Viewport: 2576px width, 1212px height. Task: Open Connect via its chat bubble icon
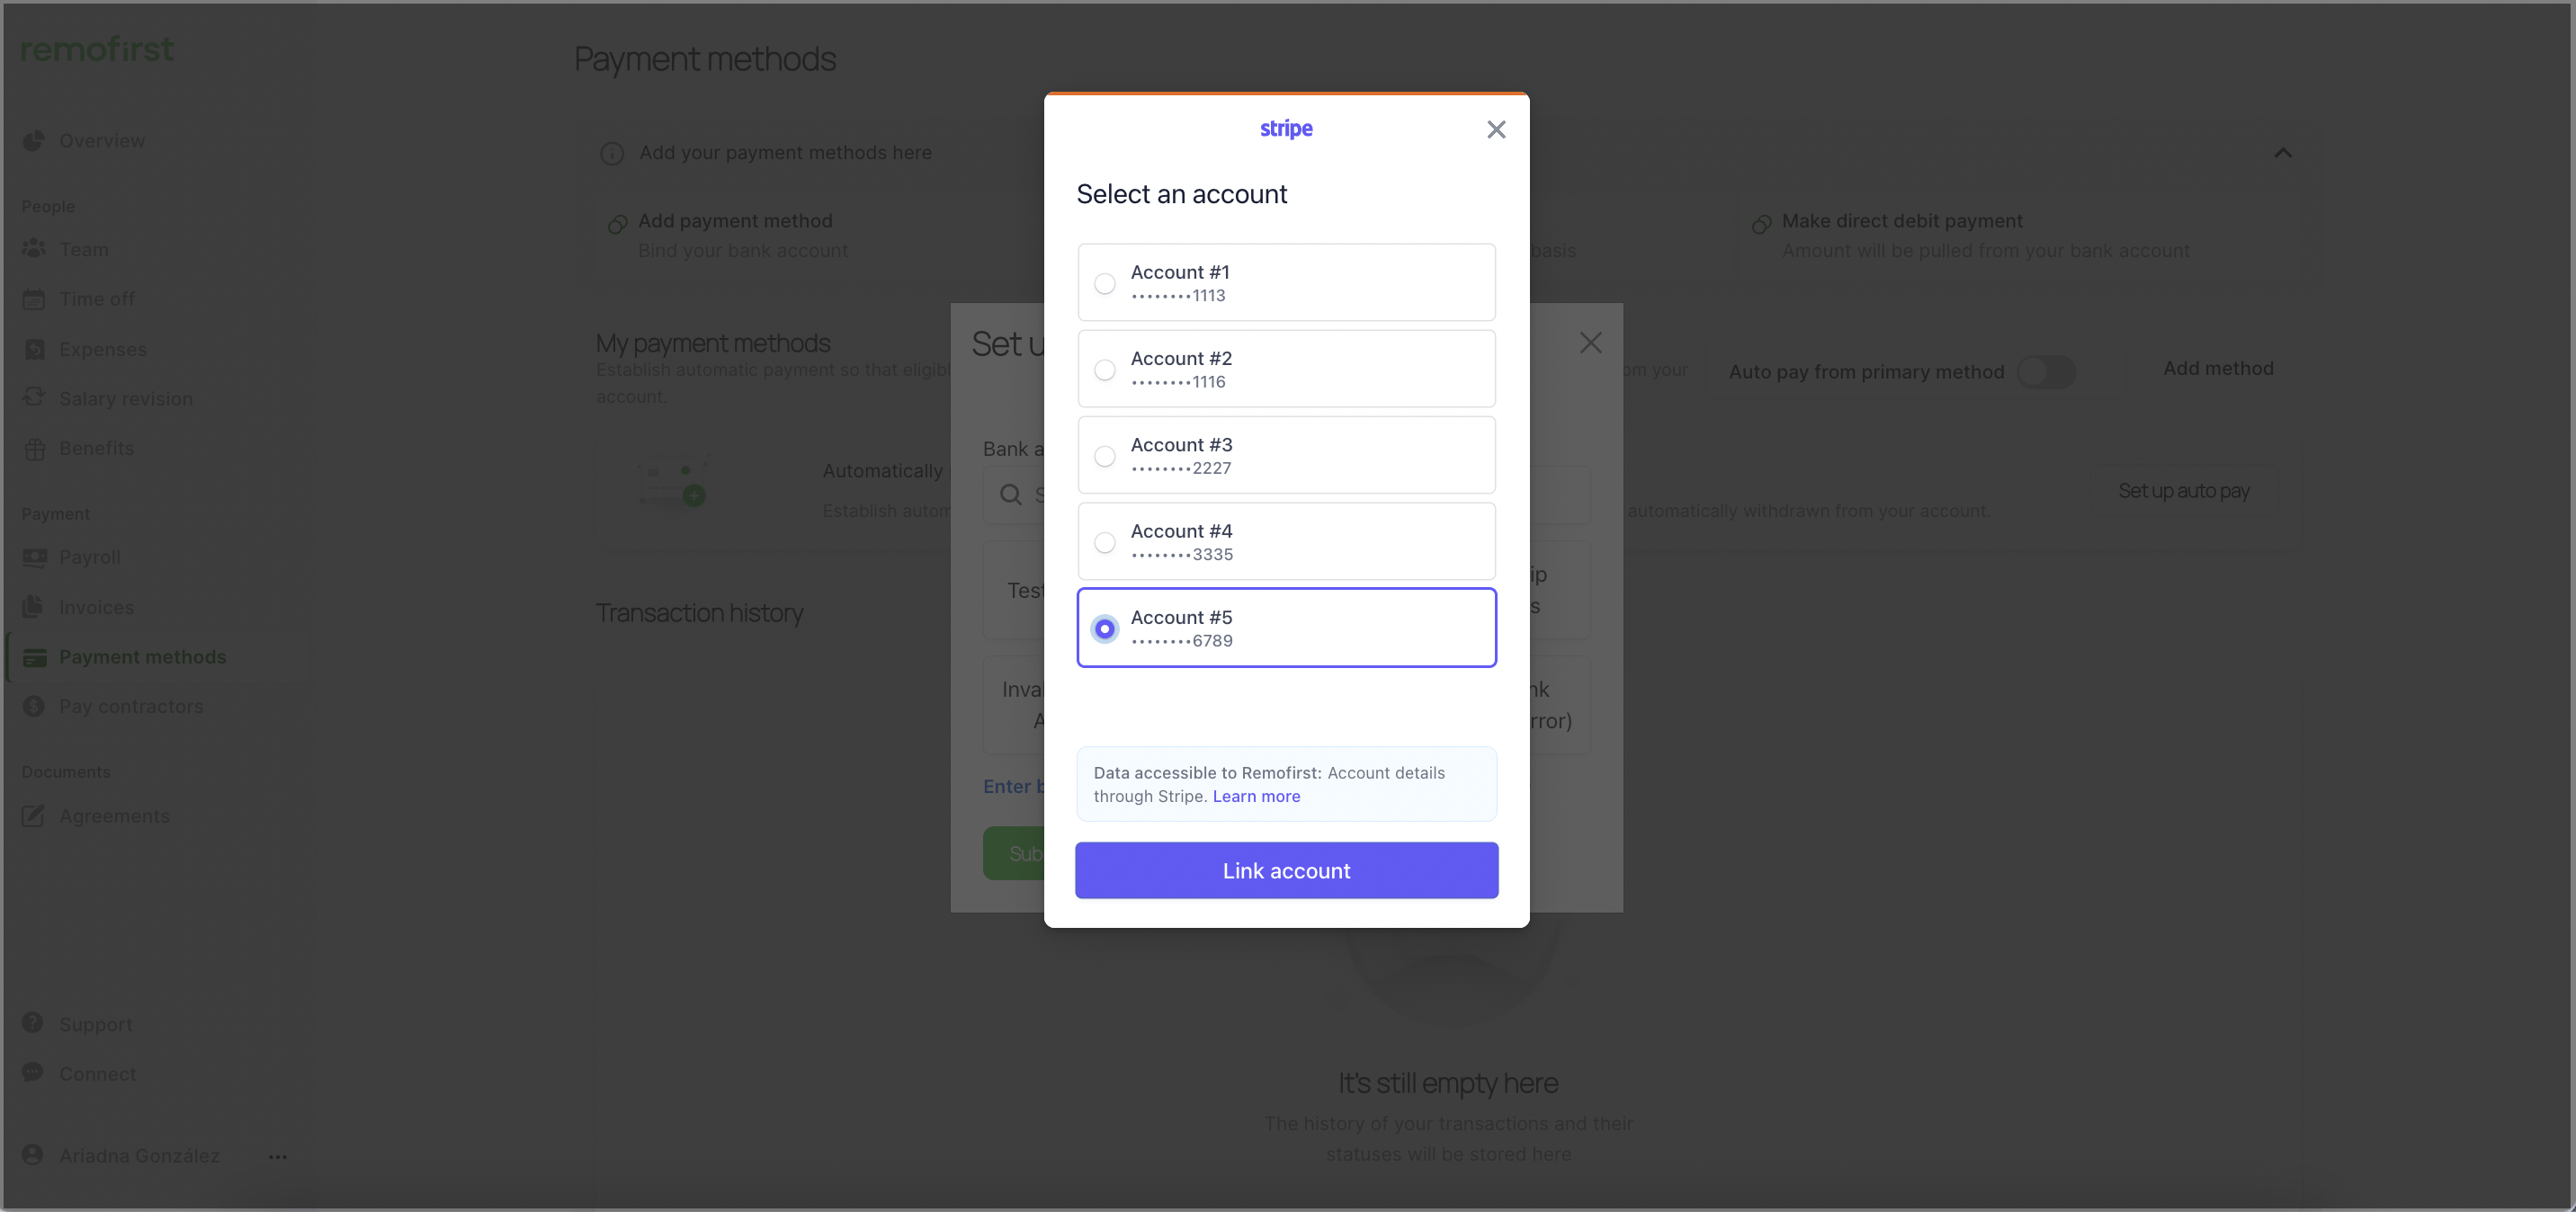coord(34,1073)
